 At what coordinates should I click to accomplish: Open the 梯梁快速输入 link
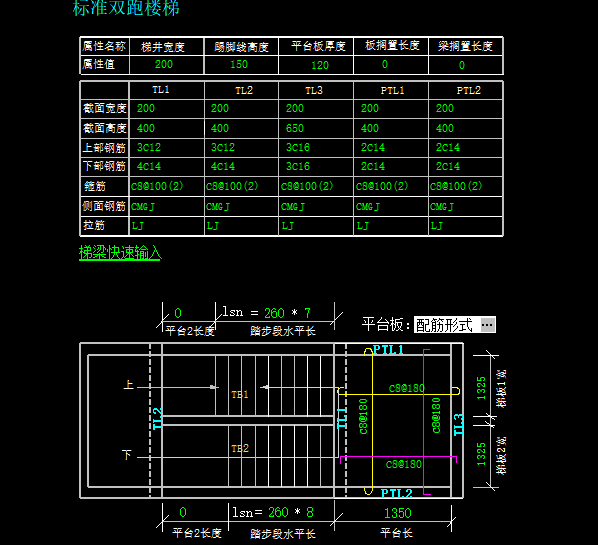(x=120, y=252)
